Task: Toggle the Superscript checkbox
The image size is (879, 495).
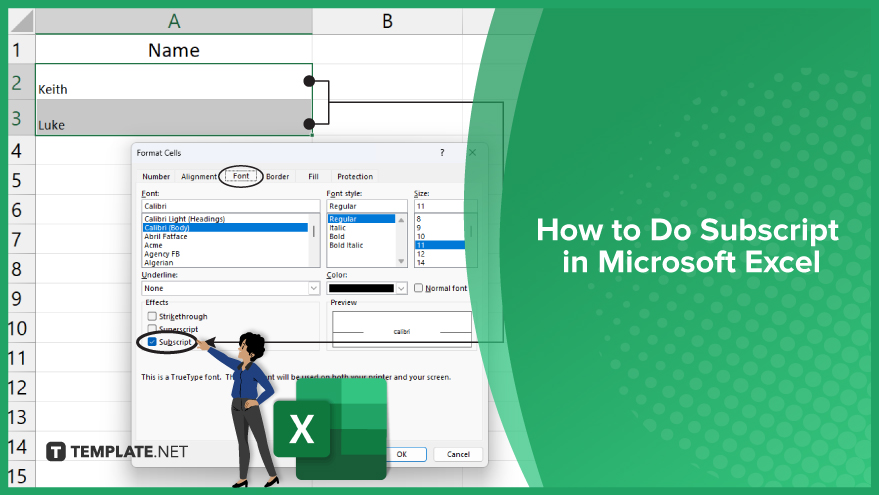Action: pyautogui.click(x=152, y=329)
